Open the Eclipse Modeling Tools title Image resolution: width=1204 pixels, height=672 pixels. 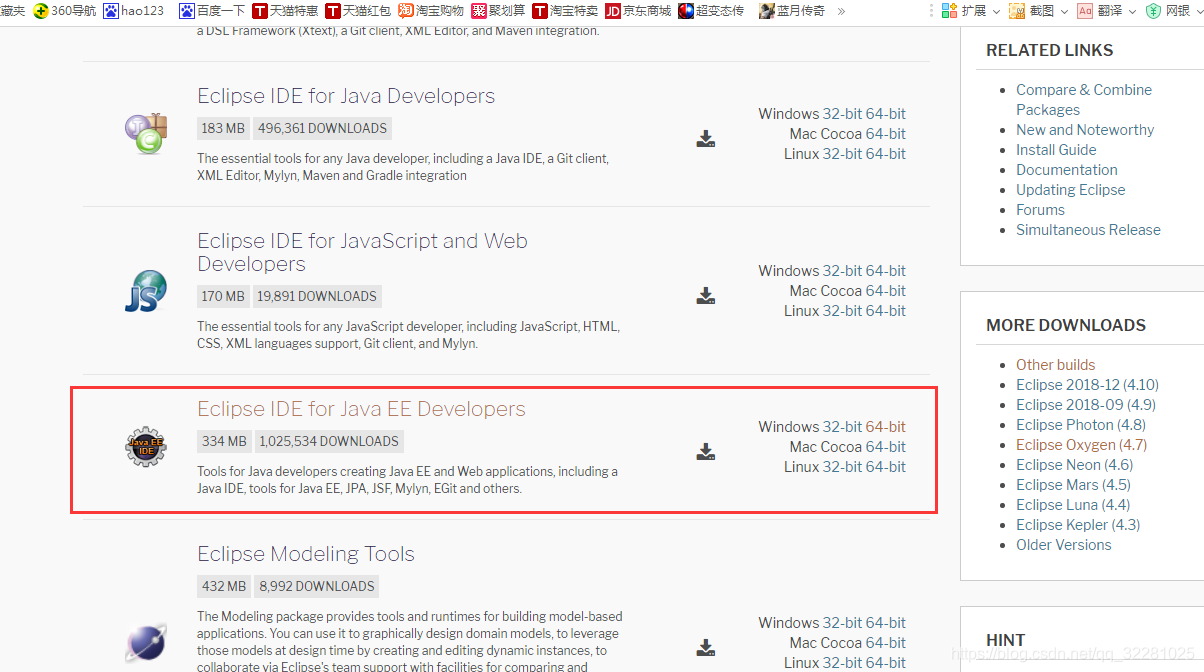point(306,554)
